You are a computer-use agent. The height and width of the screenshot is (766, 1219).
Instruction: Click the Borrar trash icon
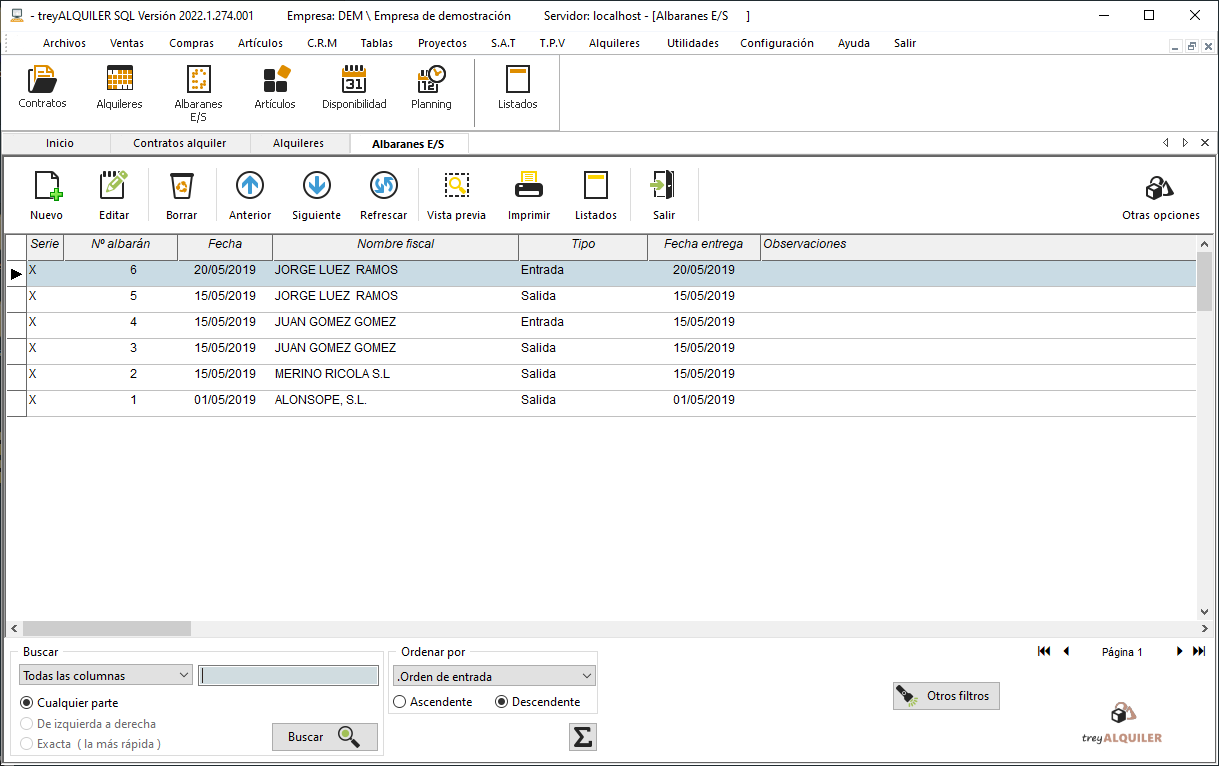(181, 195)
